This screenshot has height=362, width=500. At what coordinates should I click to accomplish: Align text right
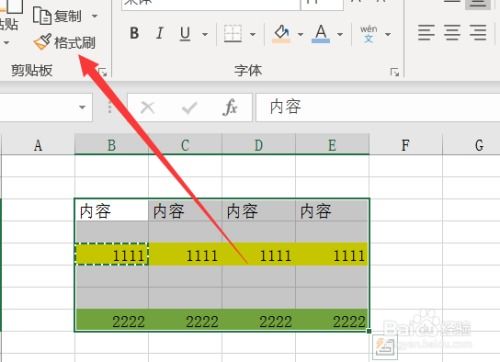[478, 33]
